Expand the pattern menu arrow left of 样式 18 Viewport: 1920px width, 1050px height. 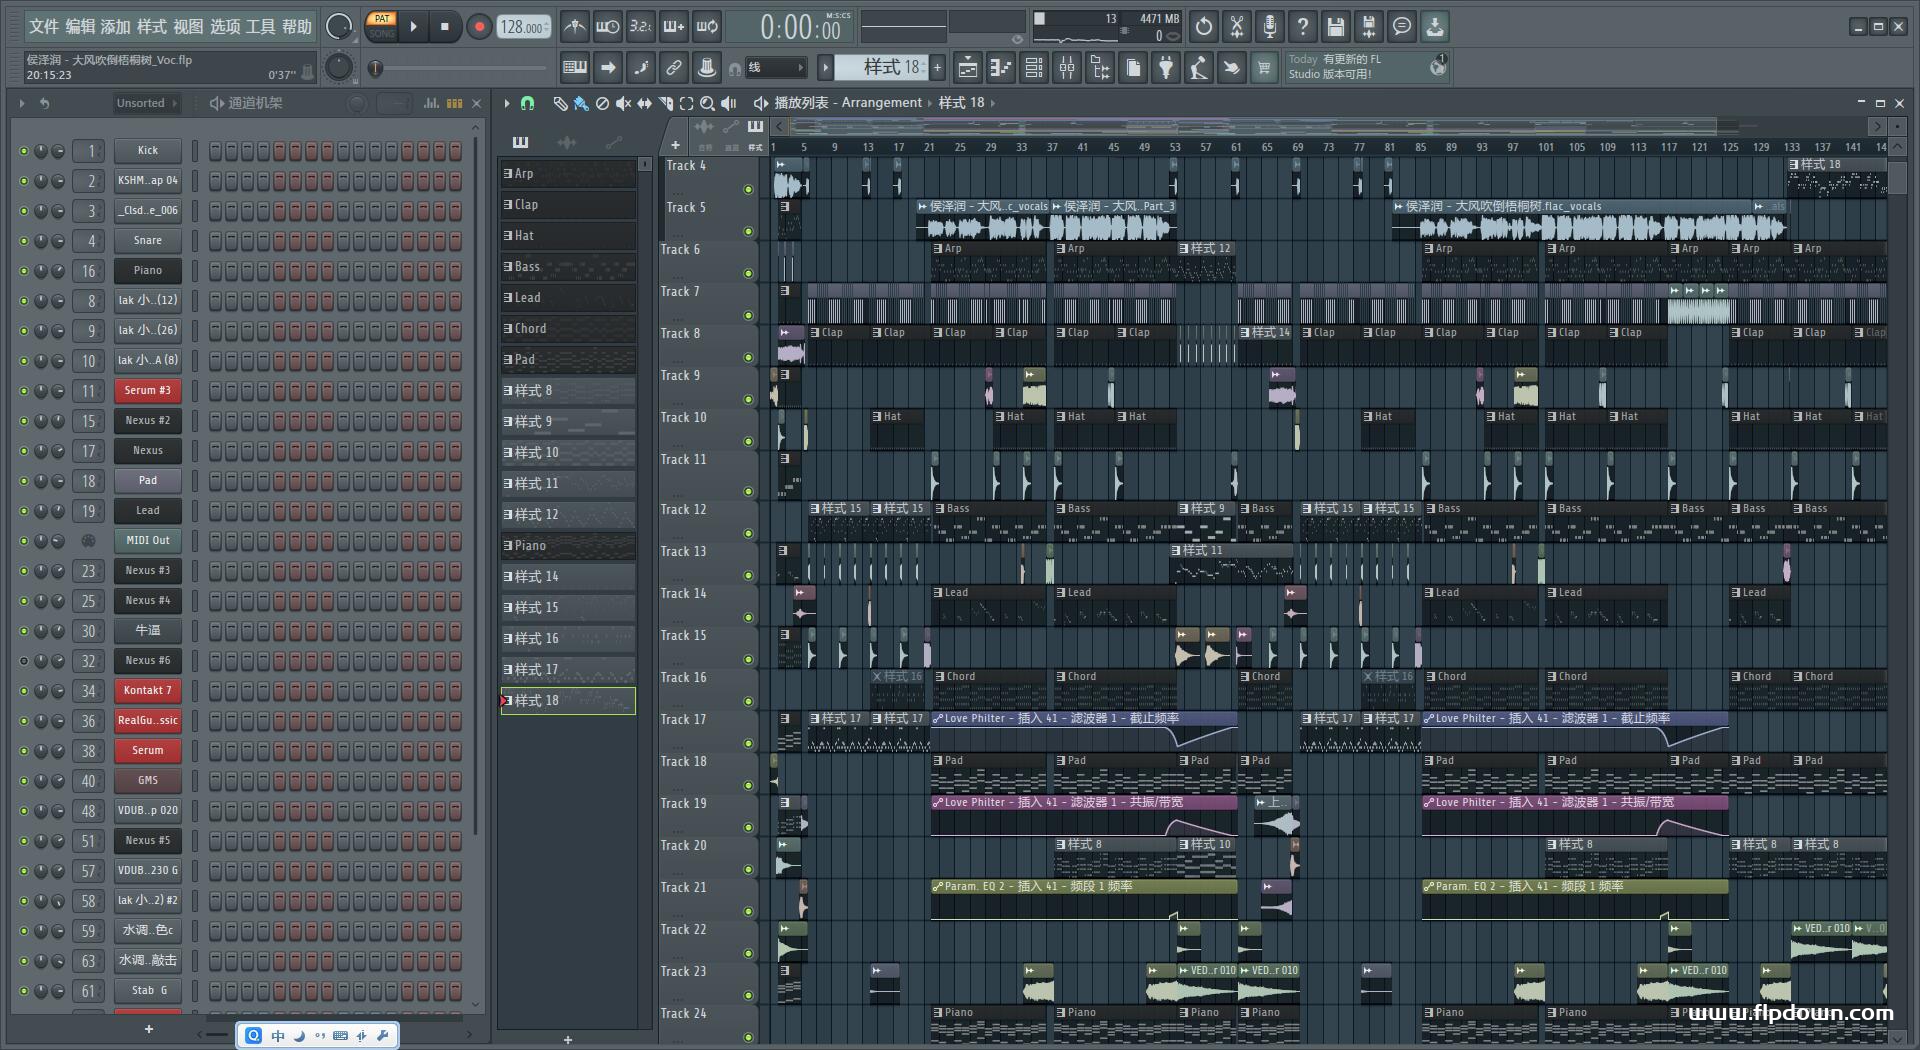pos(825,67)
